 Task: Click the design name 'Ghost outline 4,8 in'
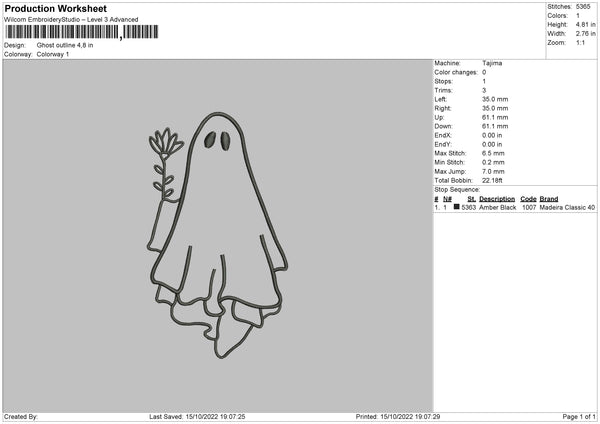click(x=65, y=45)
